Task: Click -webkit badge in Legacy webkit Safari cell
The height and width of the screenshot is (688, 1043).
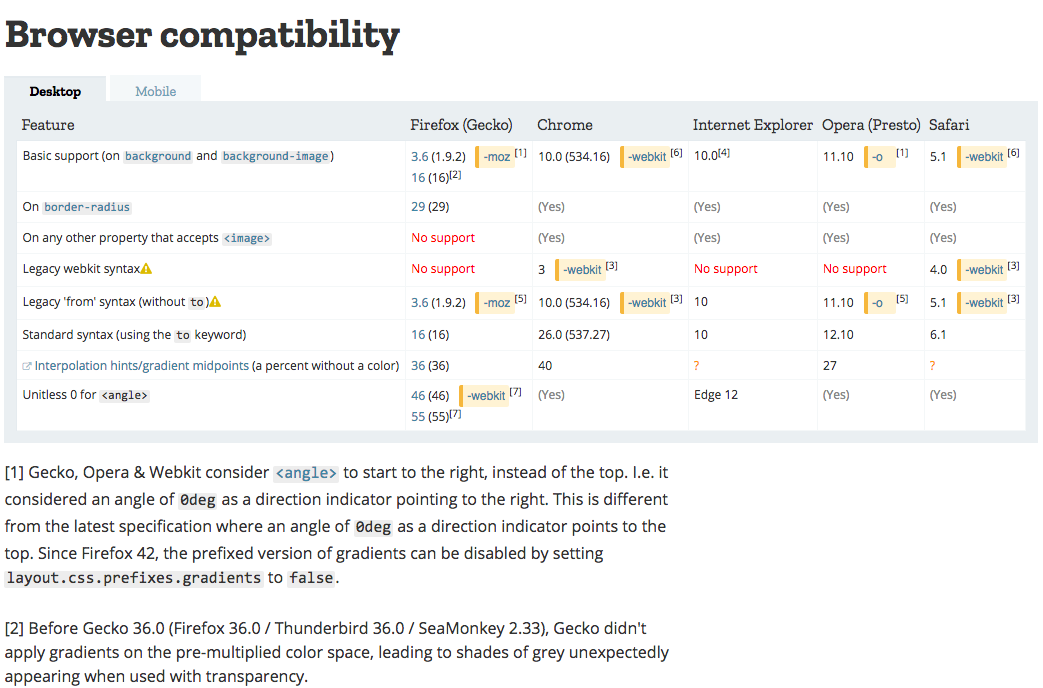Action: [x=982, y=269]
